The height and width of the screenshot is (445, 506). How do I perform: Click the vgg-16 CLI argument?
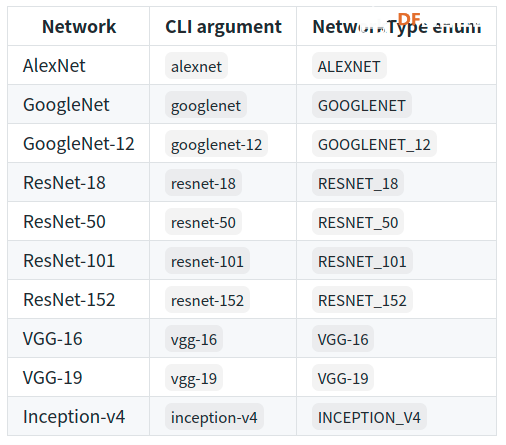194,339
